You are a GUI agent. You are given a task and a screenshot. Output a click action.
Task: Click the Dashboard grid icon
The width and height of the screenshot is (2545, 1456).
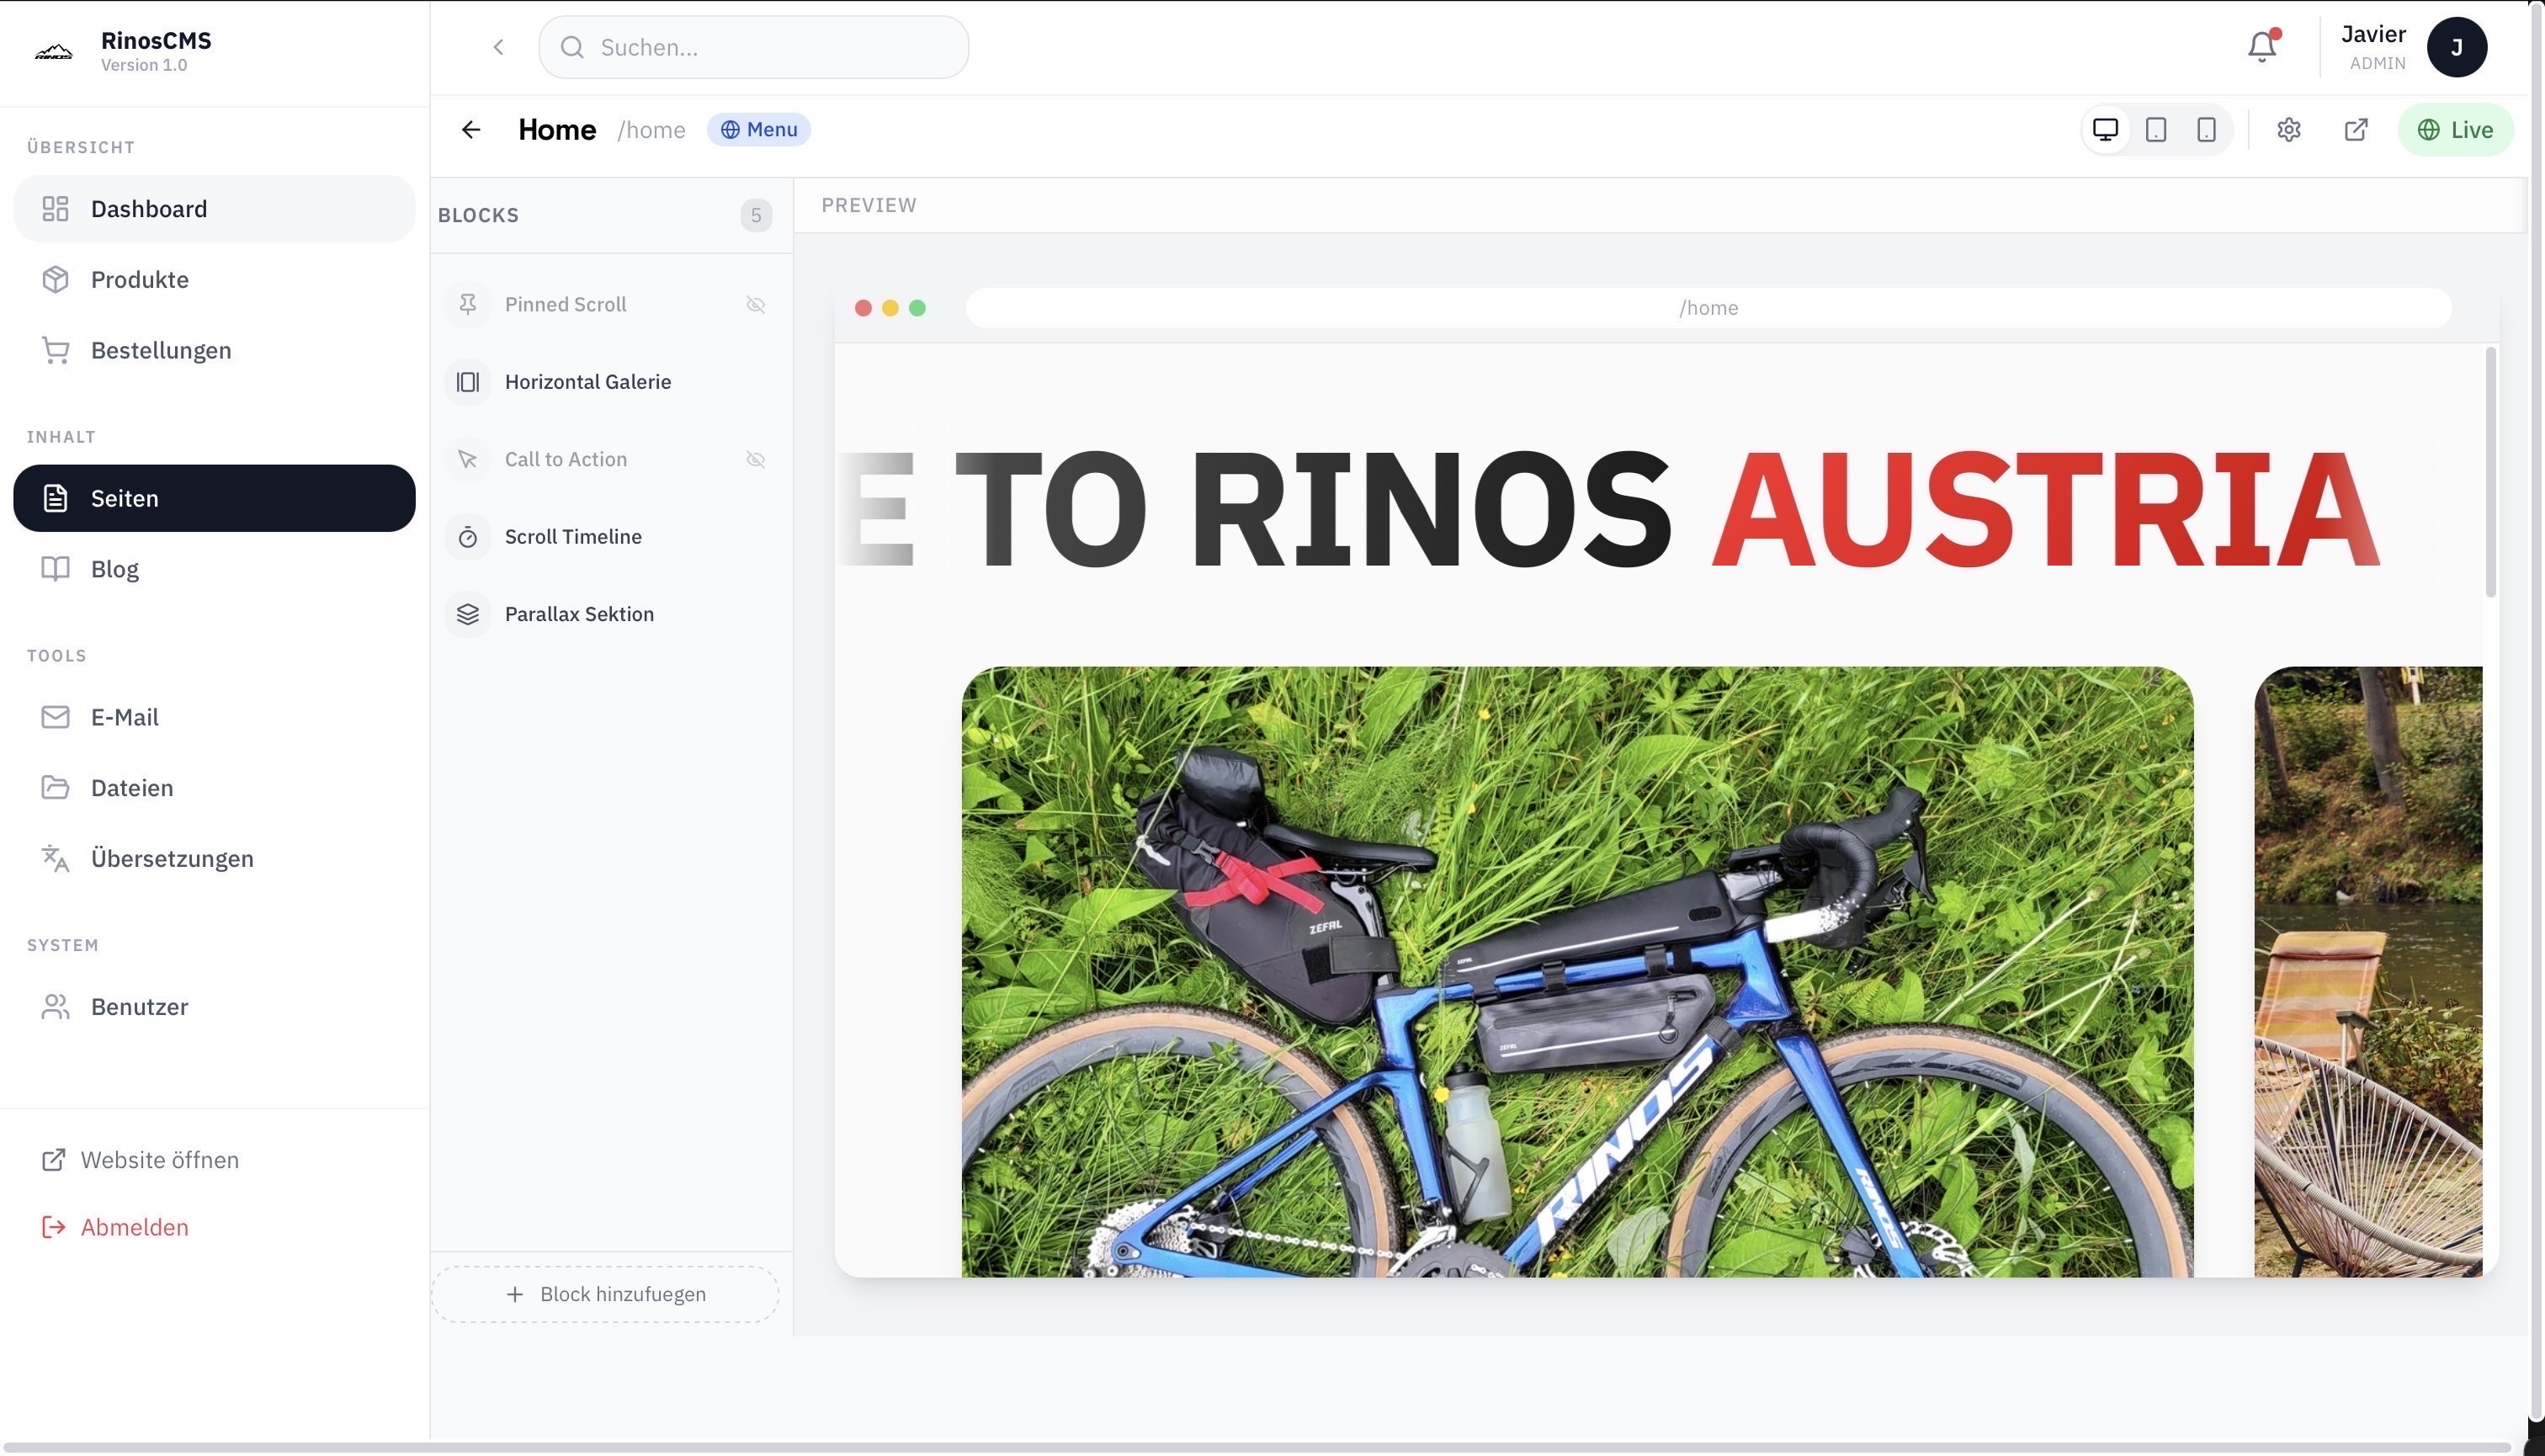pos(55,208)
